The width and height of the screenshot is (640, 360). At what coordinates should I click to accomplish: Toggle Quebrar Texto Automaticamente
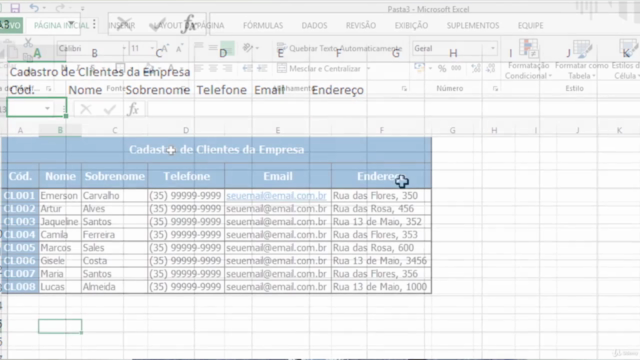click(x=340, y=48)
